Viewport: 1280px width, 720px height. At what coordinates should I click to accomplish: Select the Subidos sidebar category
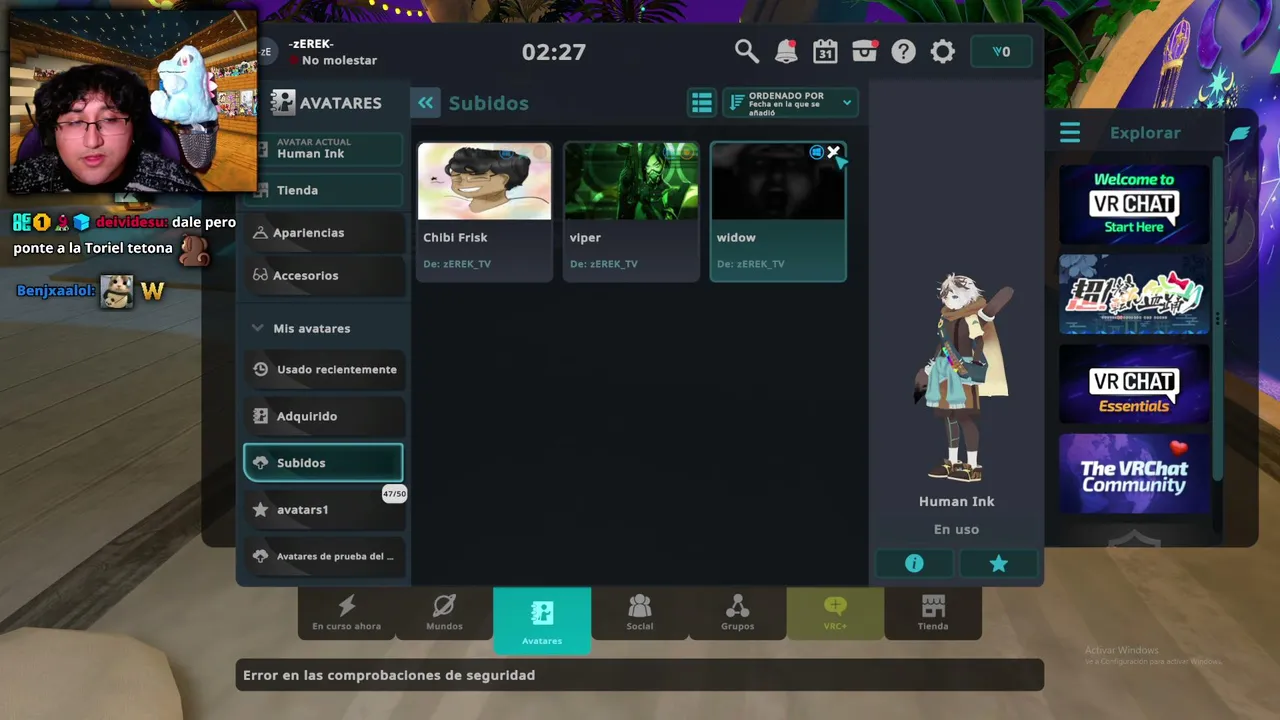click(x=323, y=463)
